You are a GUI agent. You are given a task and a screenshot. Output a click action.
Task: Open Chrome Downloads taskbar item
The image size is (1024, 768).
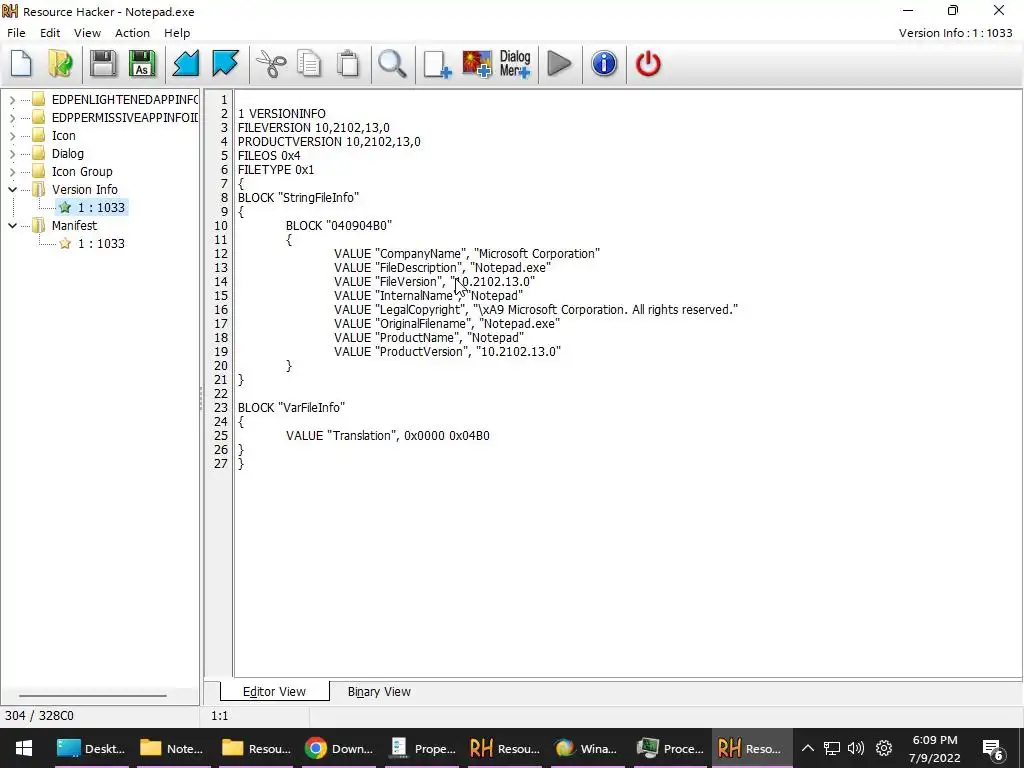coord(340,748)
